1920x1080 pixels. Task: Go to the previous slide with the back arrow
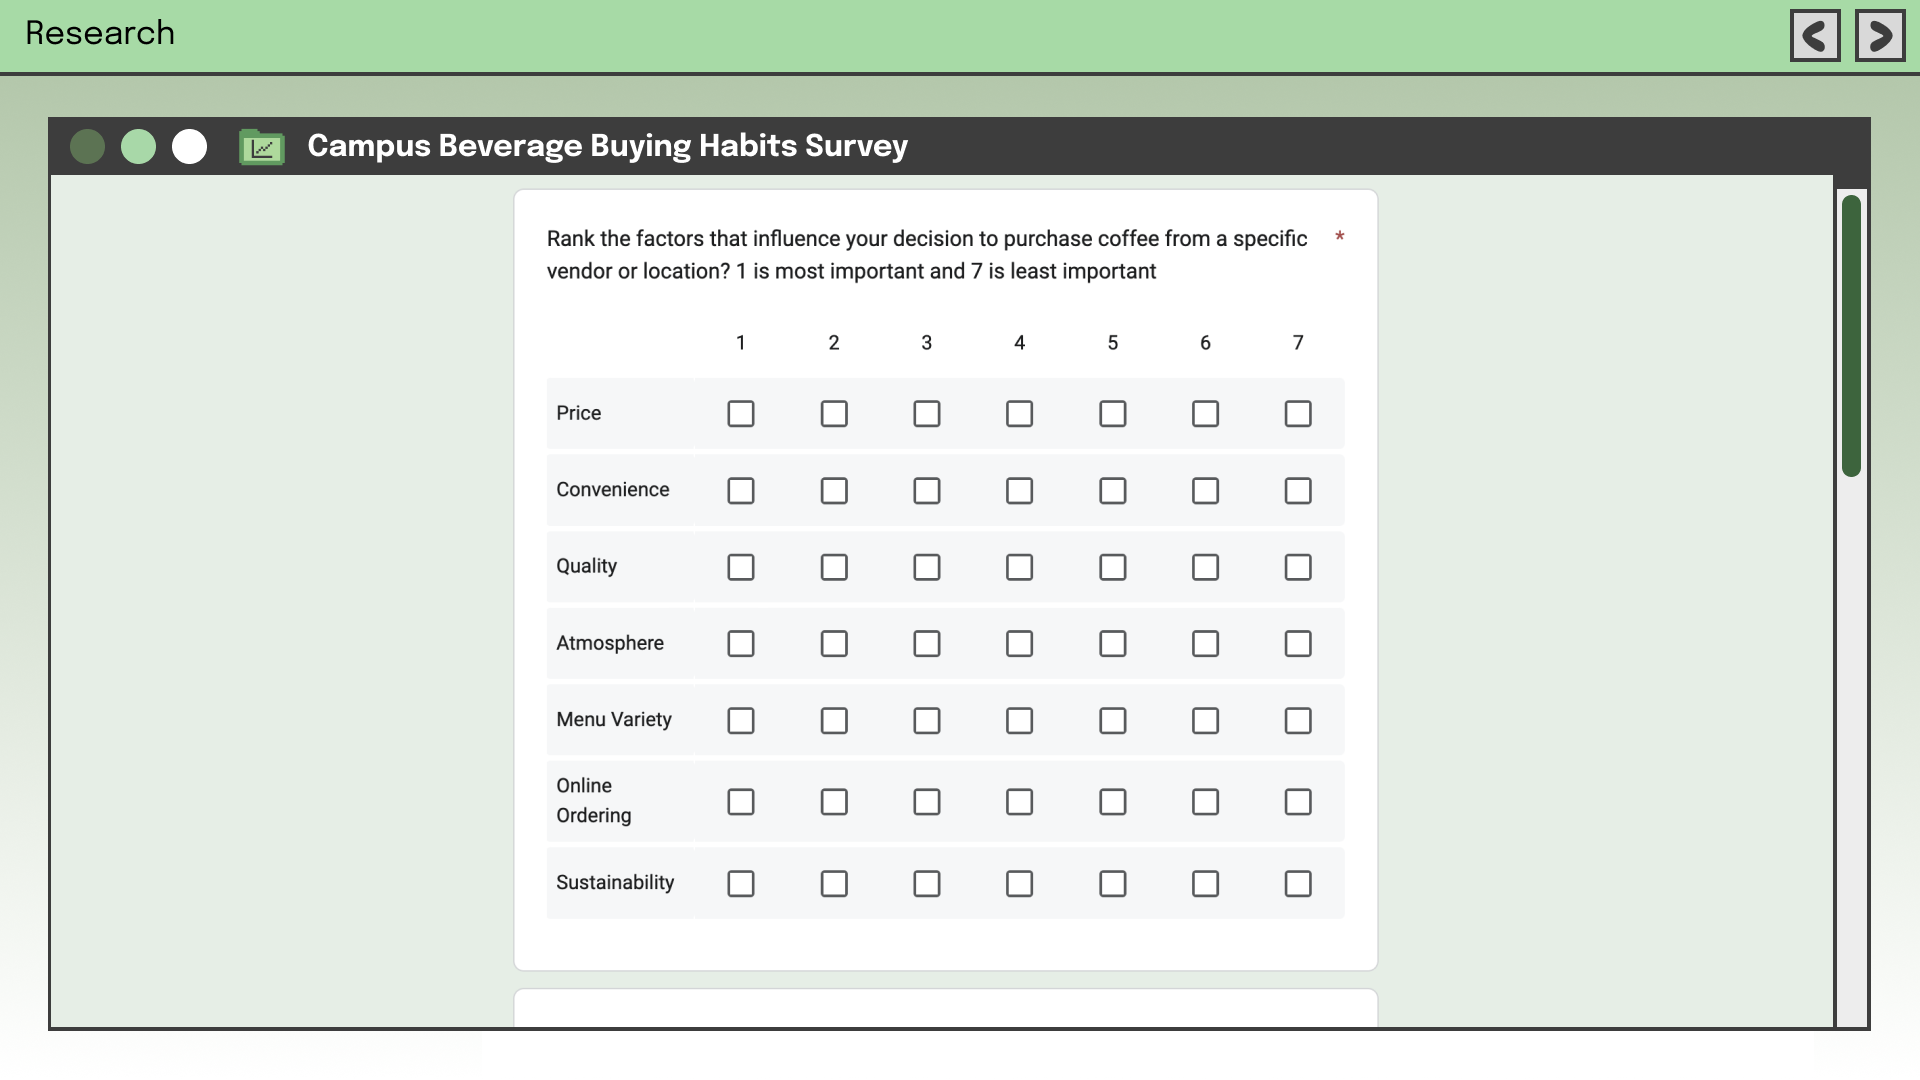tap(1815, 36)
